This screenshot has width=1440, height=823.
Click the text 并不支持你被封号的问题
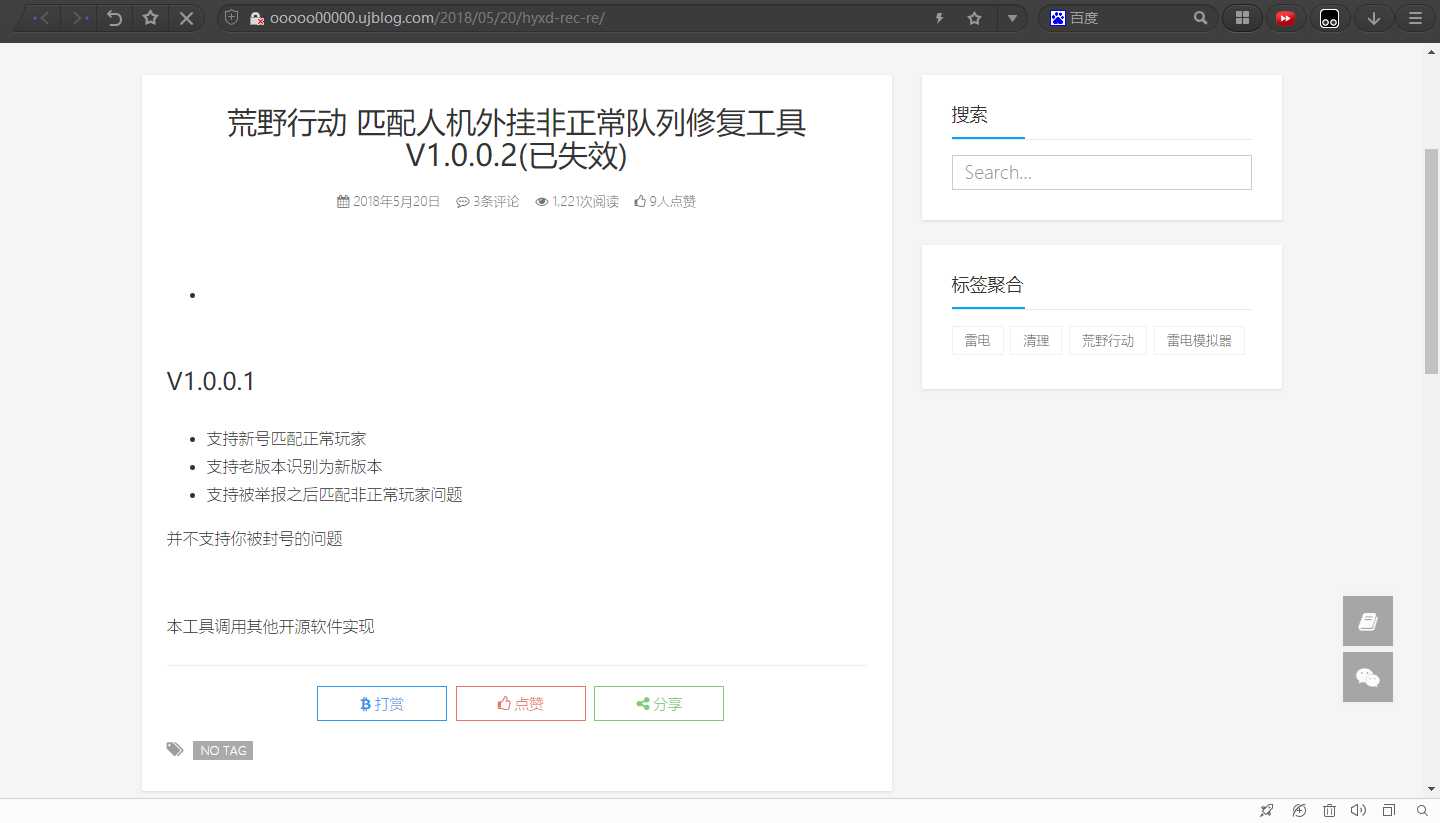(x=255, y=539)
